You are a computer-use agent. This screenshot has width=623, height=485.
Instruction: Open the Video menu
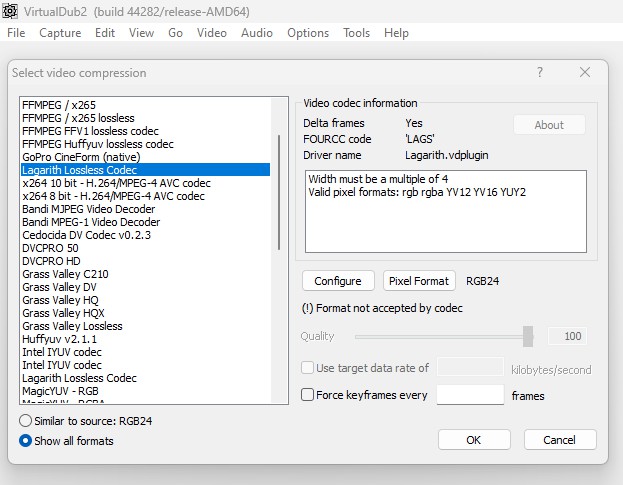[212, 33]
